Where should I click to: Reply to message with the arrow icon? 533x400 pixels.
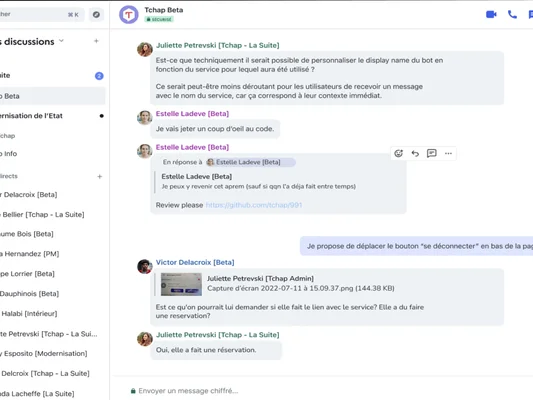[x=415, y=153]
